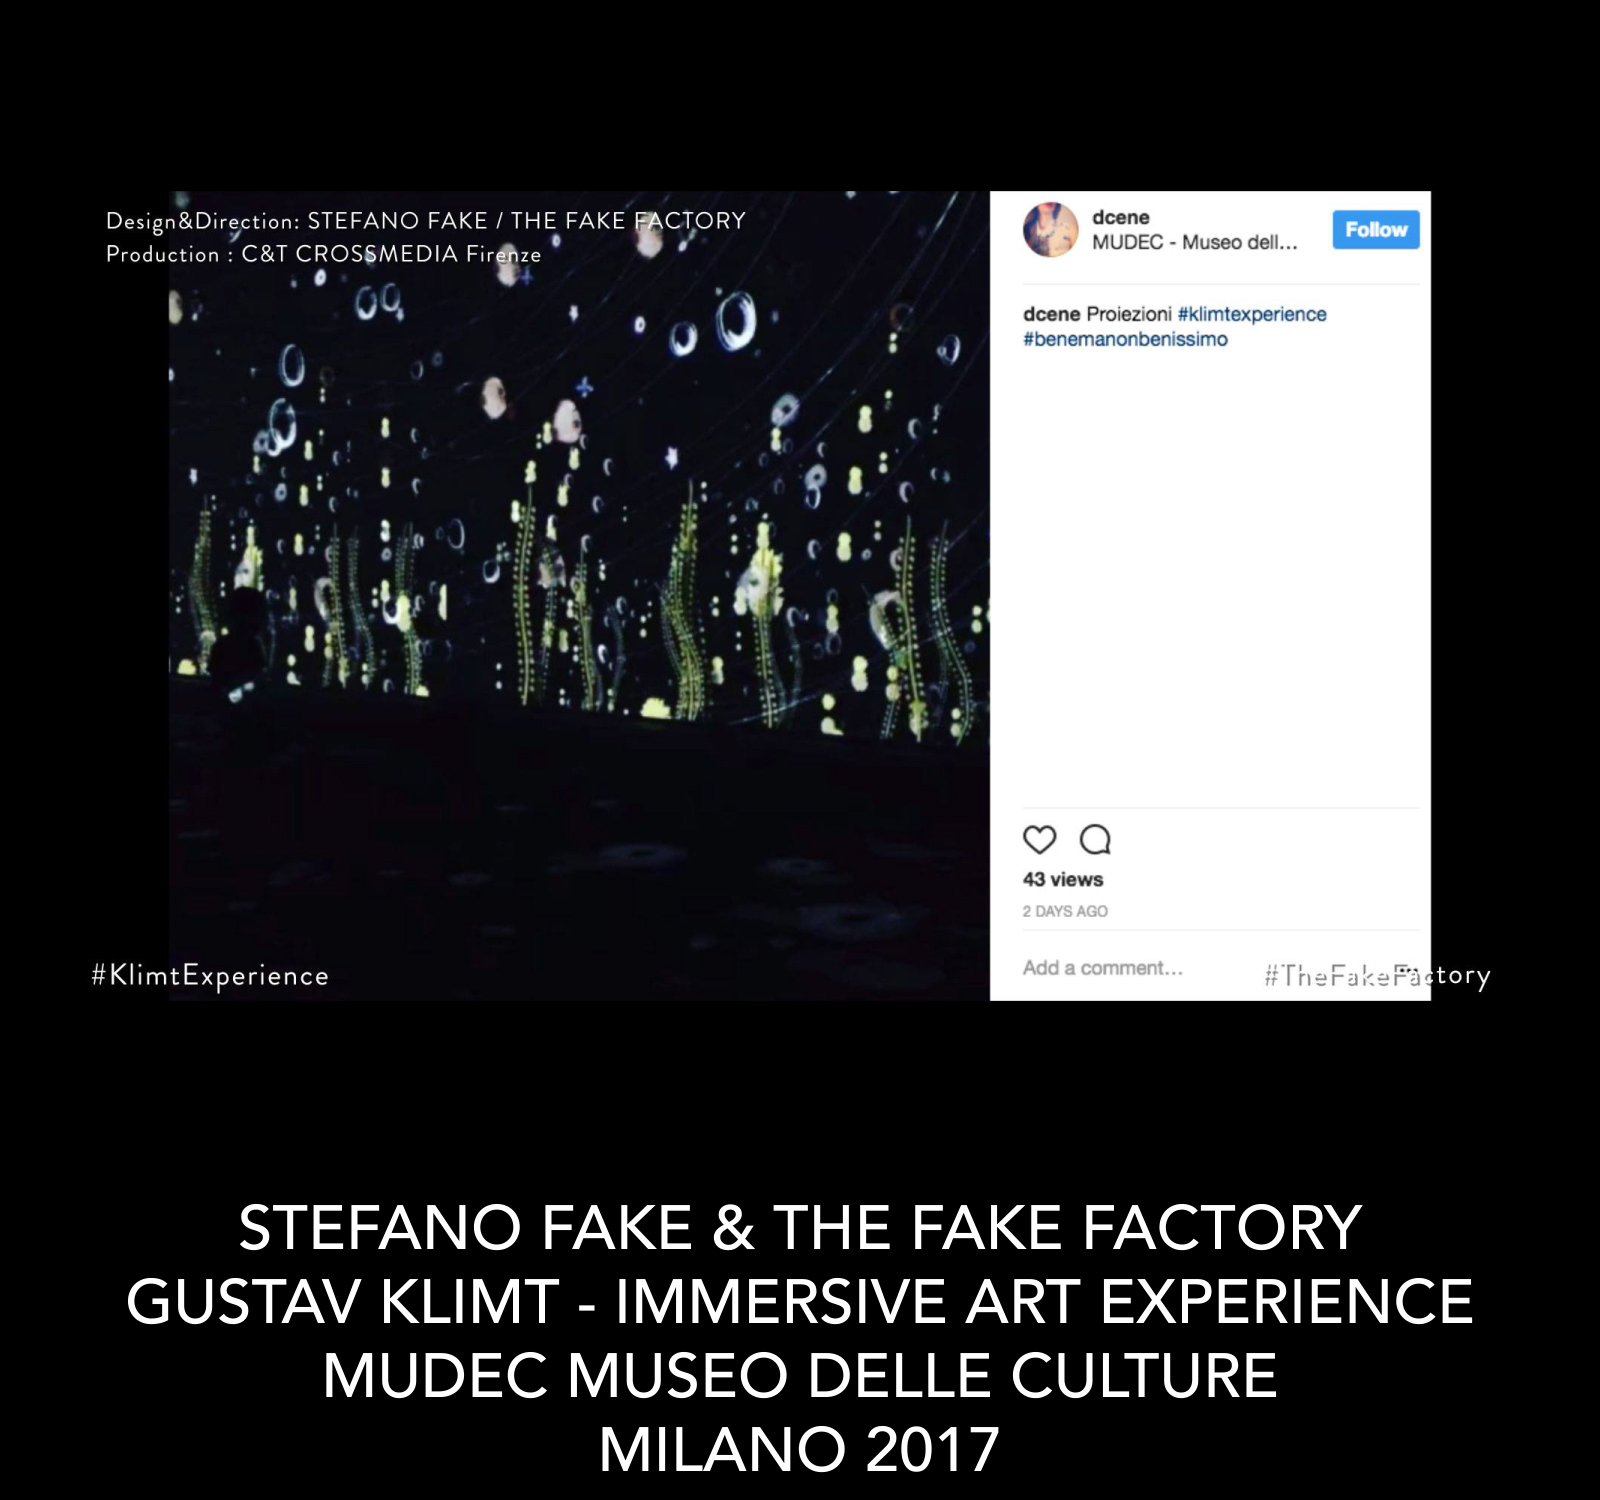The width and height of the screenshot is (1600, 1500).
Task: Open dcene's profile avatar picture
Action: [1050, 230]
